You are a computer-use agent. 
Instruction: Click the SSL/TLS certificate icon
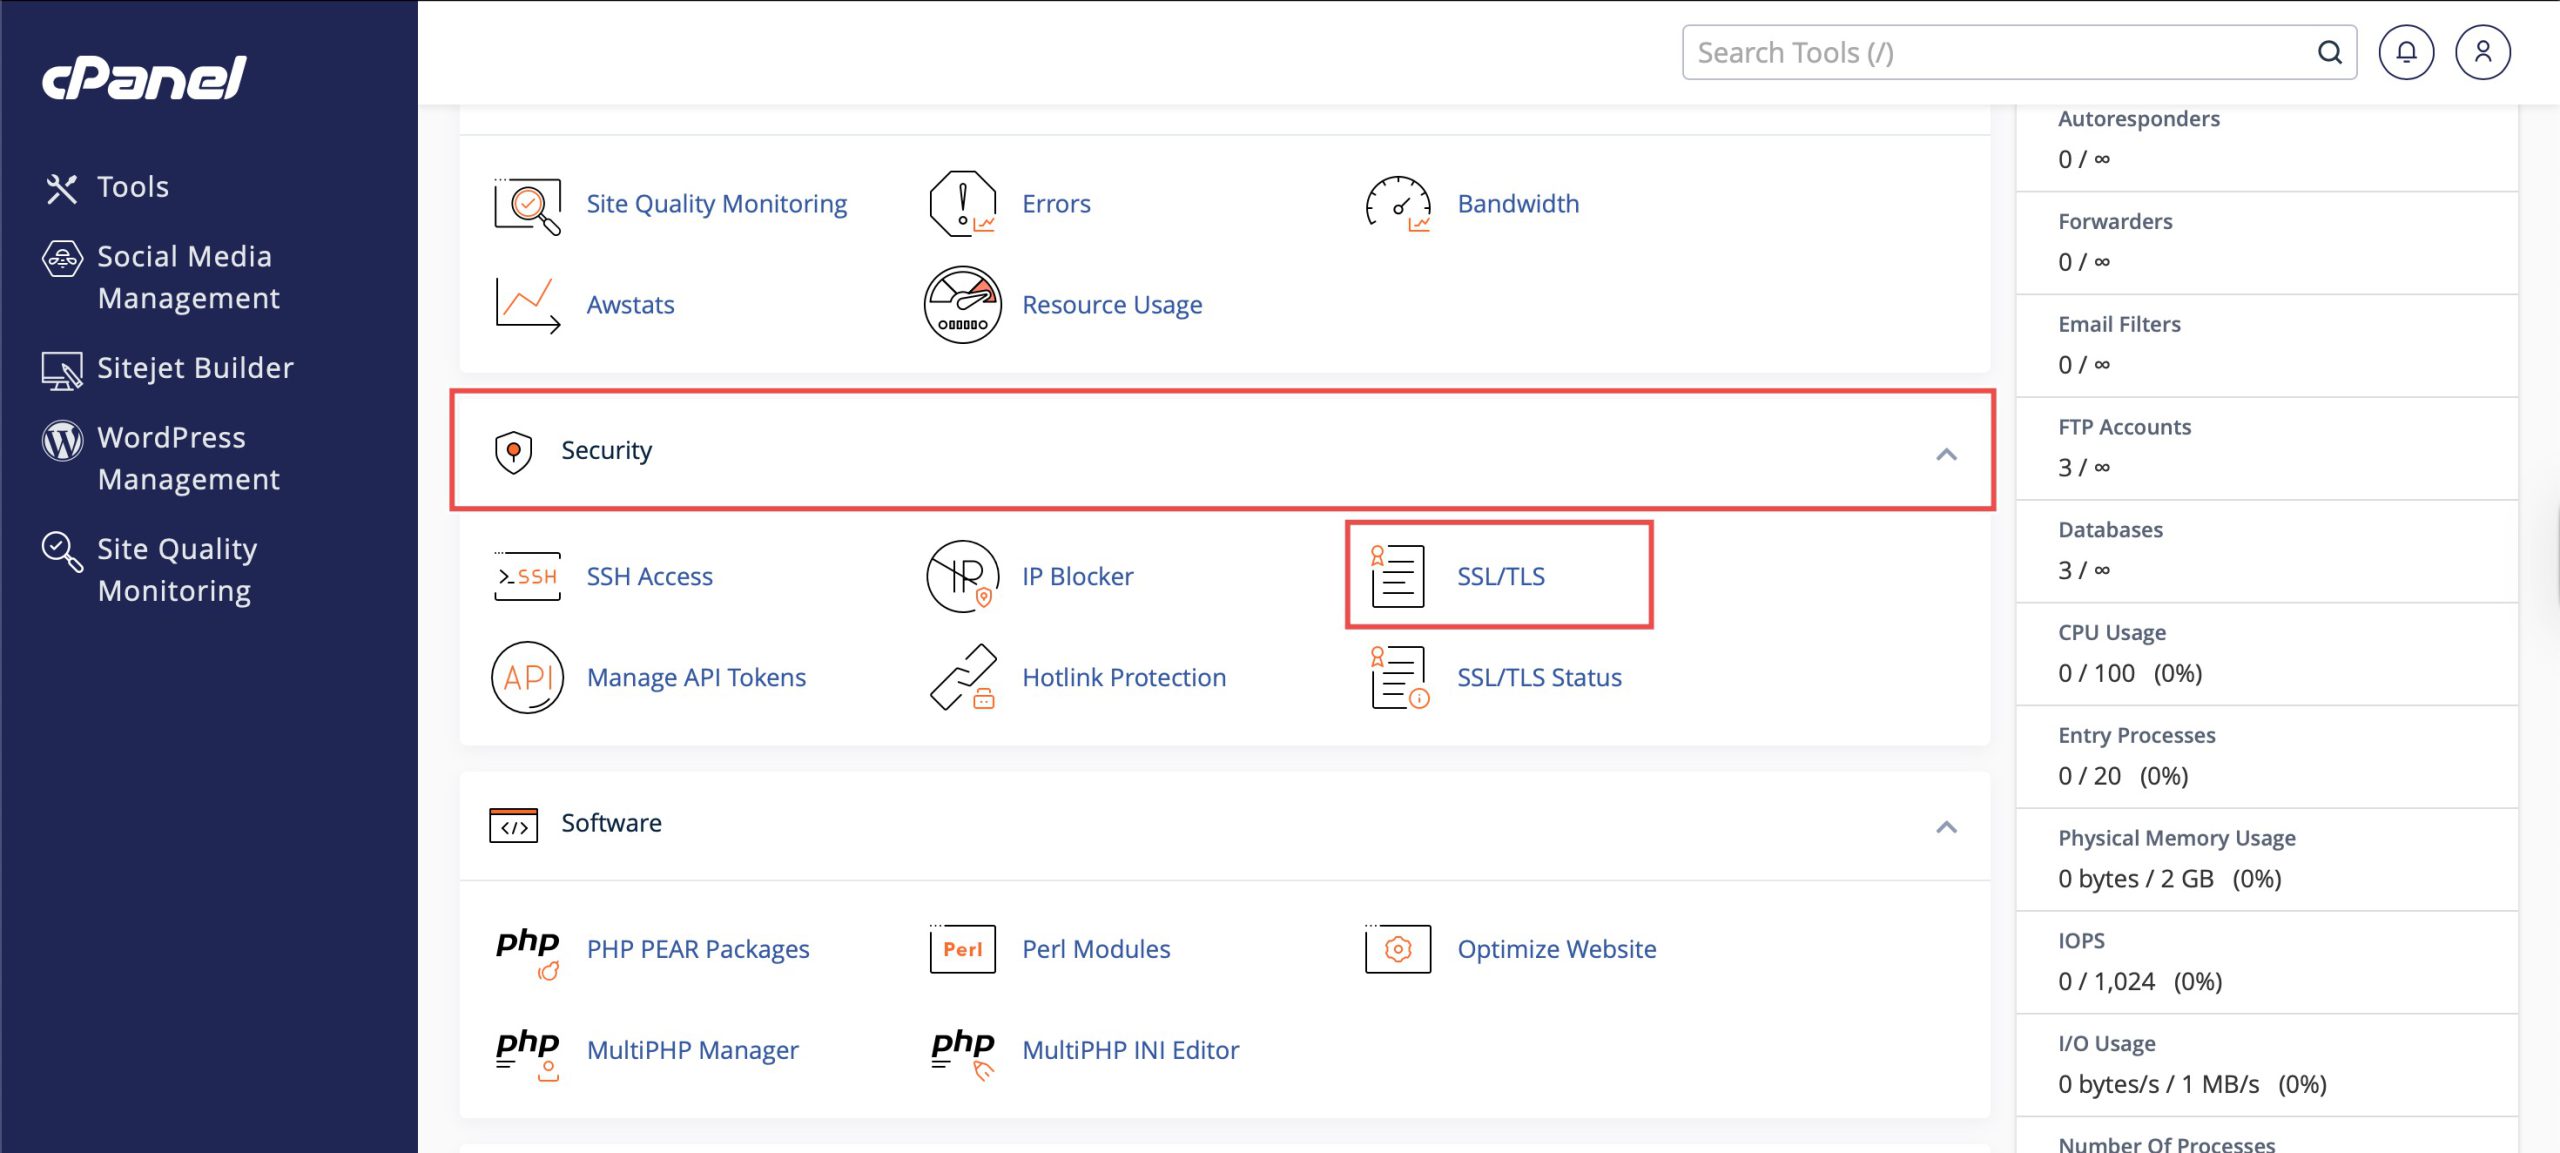[x=1397, y=576]
